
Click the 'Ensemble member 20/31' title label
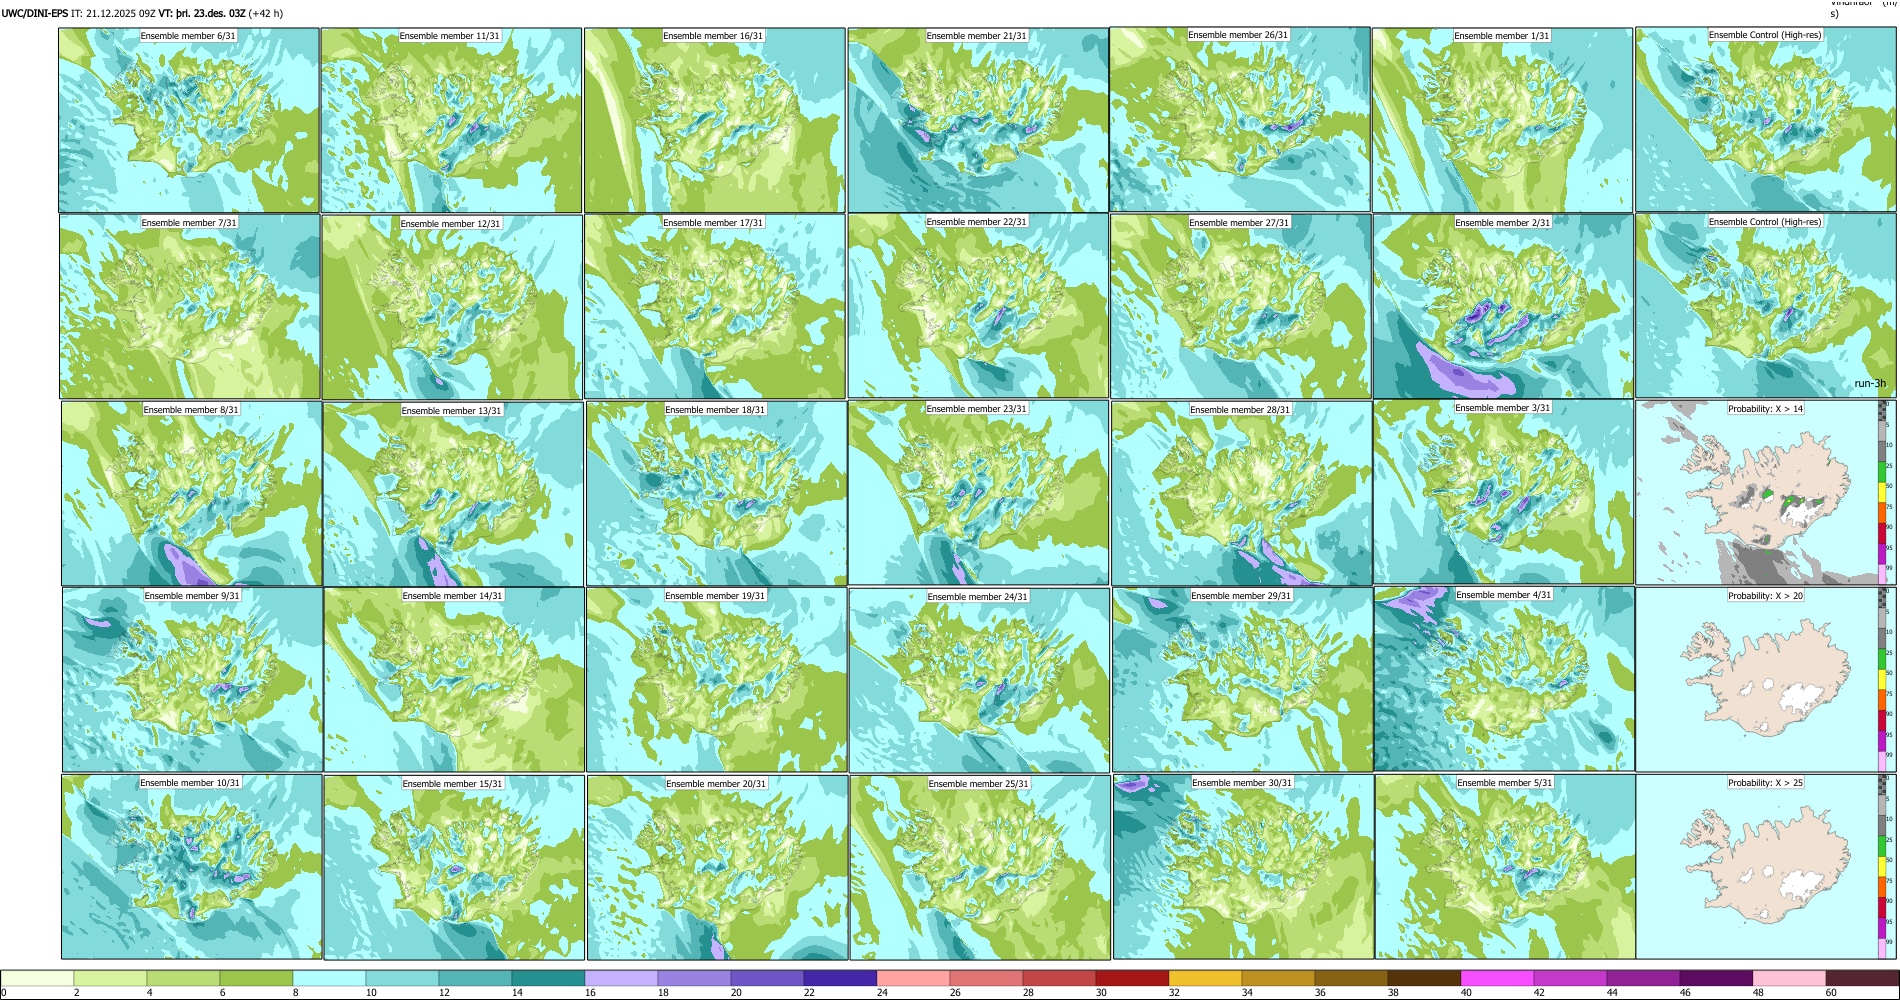[x=716, y=784]
